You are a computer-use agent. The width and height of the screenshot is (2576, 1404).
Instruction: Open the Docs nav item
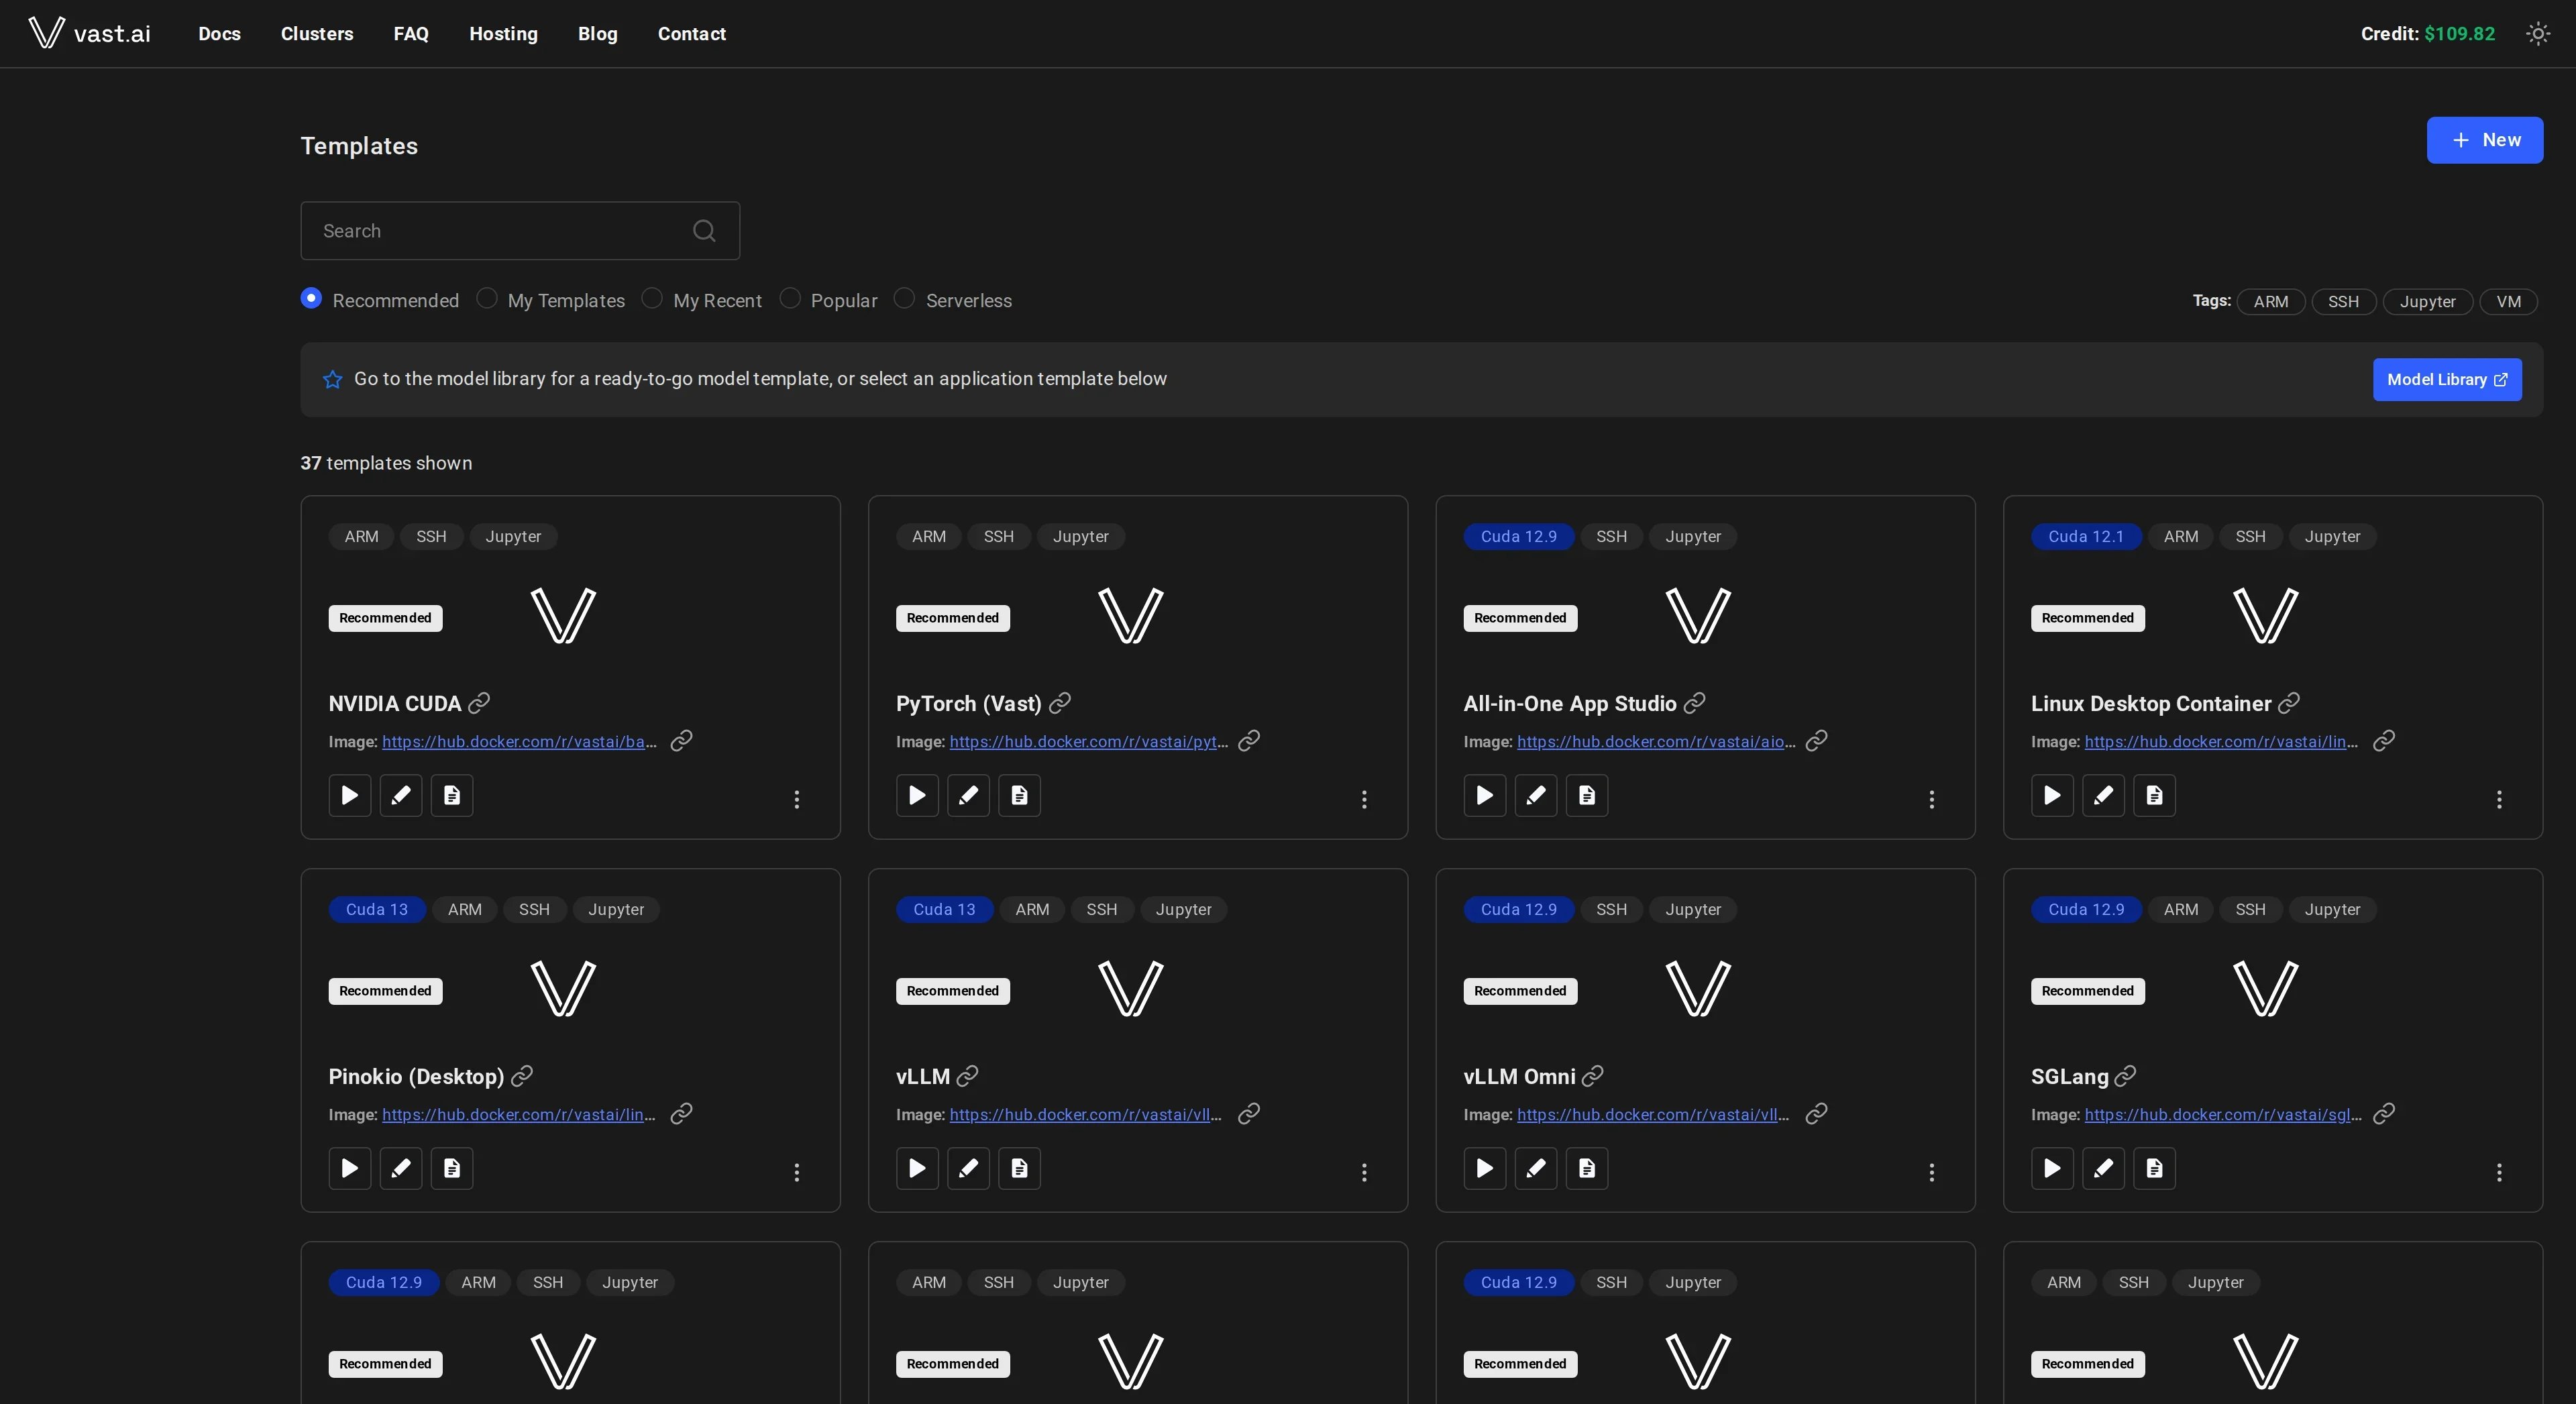point(219,34)
